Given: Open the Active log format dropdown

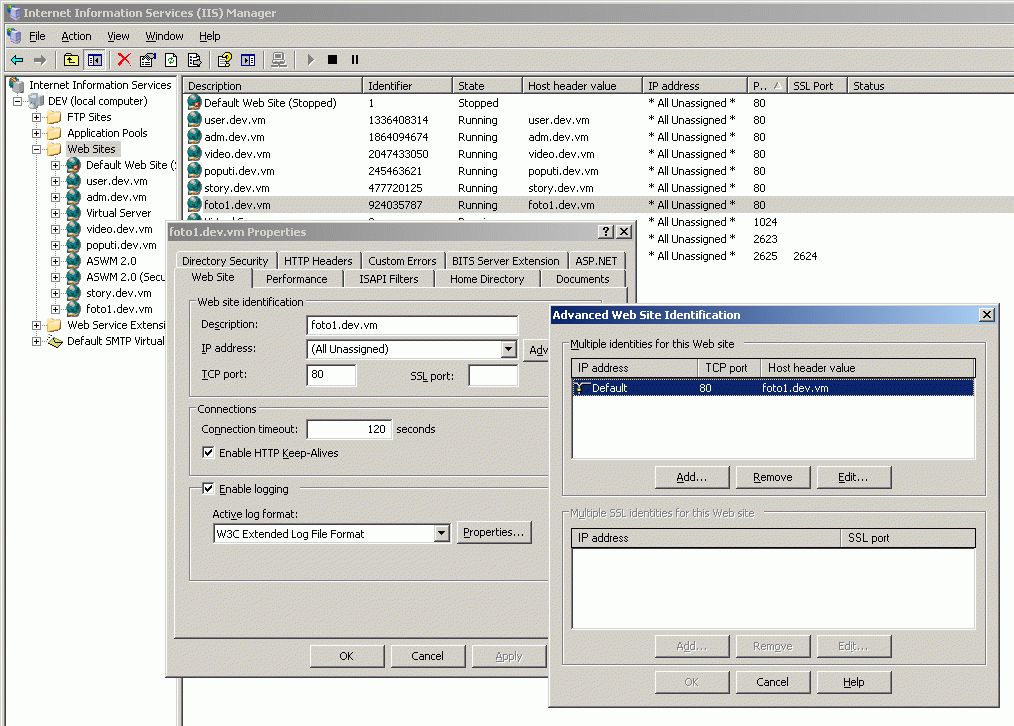Looking at the screenshot, I should [x=442, y=533].
